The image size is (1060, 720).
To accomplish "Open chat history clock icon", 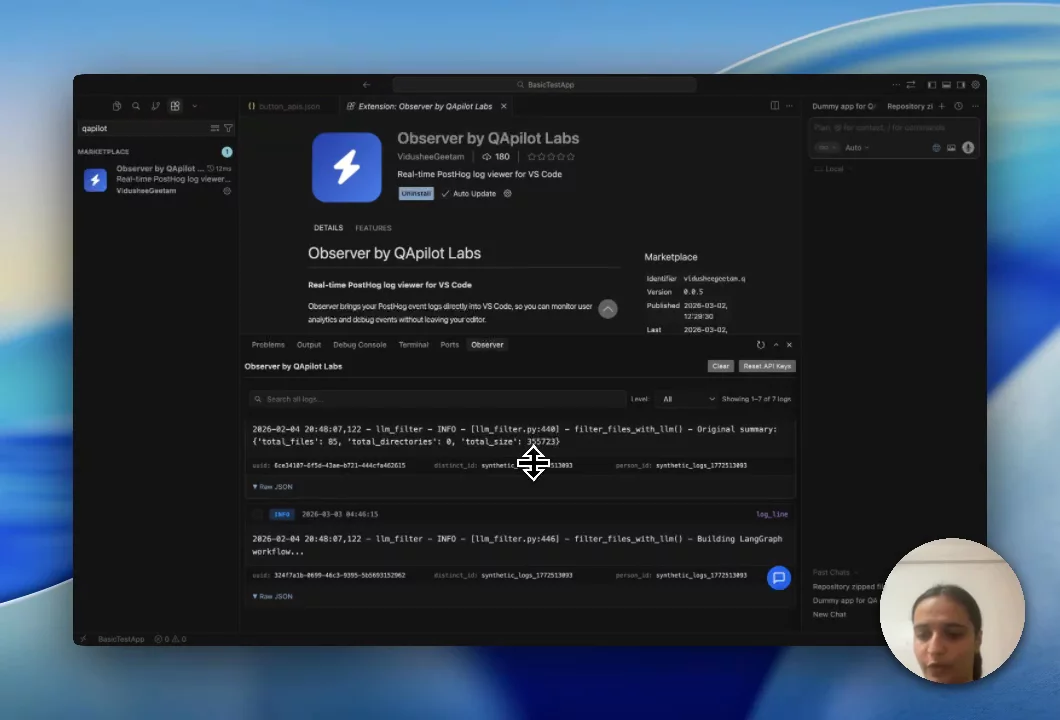I will [959, 106].
